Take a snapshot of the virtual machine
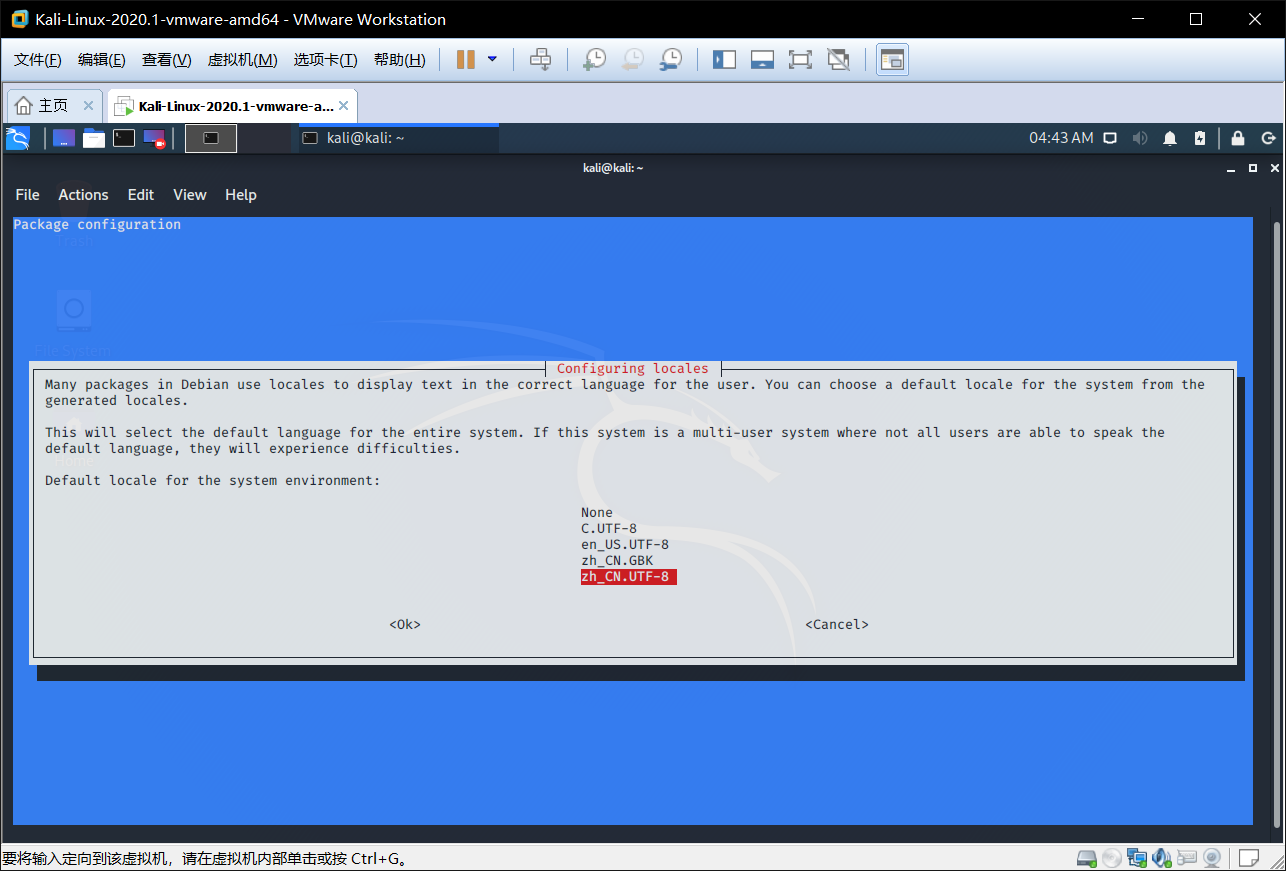Image resolution: width=1286 pixels, height=871 pixels. click(594, 60)
